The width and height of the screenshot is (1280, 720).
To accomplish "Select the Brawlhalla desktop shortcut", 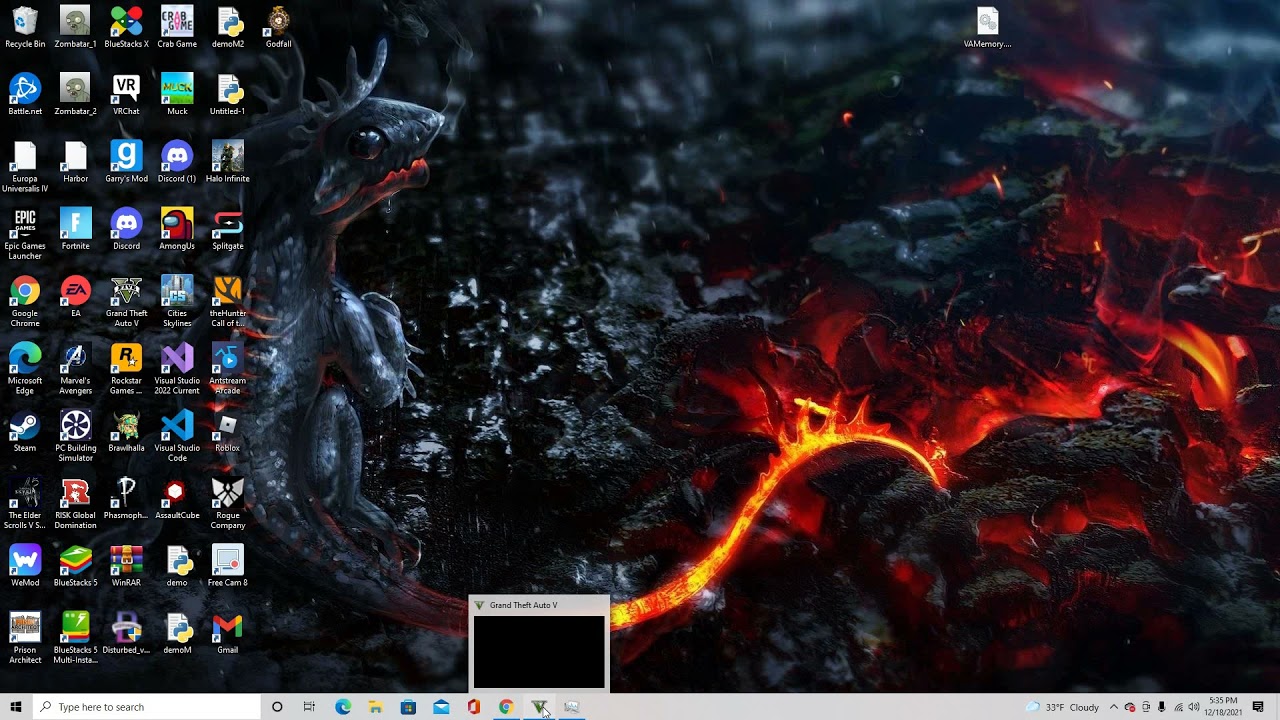I will (126, 432).
